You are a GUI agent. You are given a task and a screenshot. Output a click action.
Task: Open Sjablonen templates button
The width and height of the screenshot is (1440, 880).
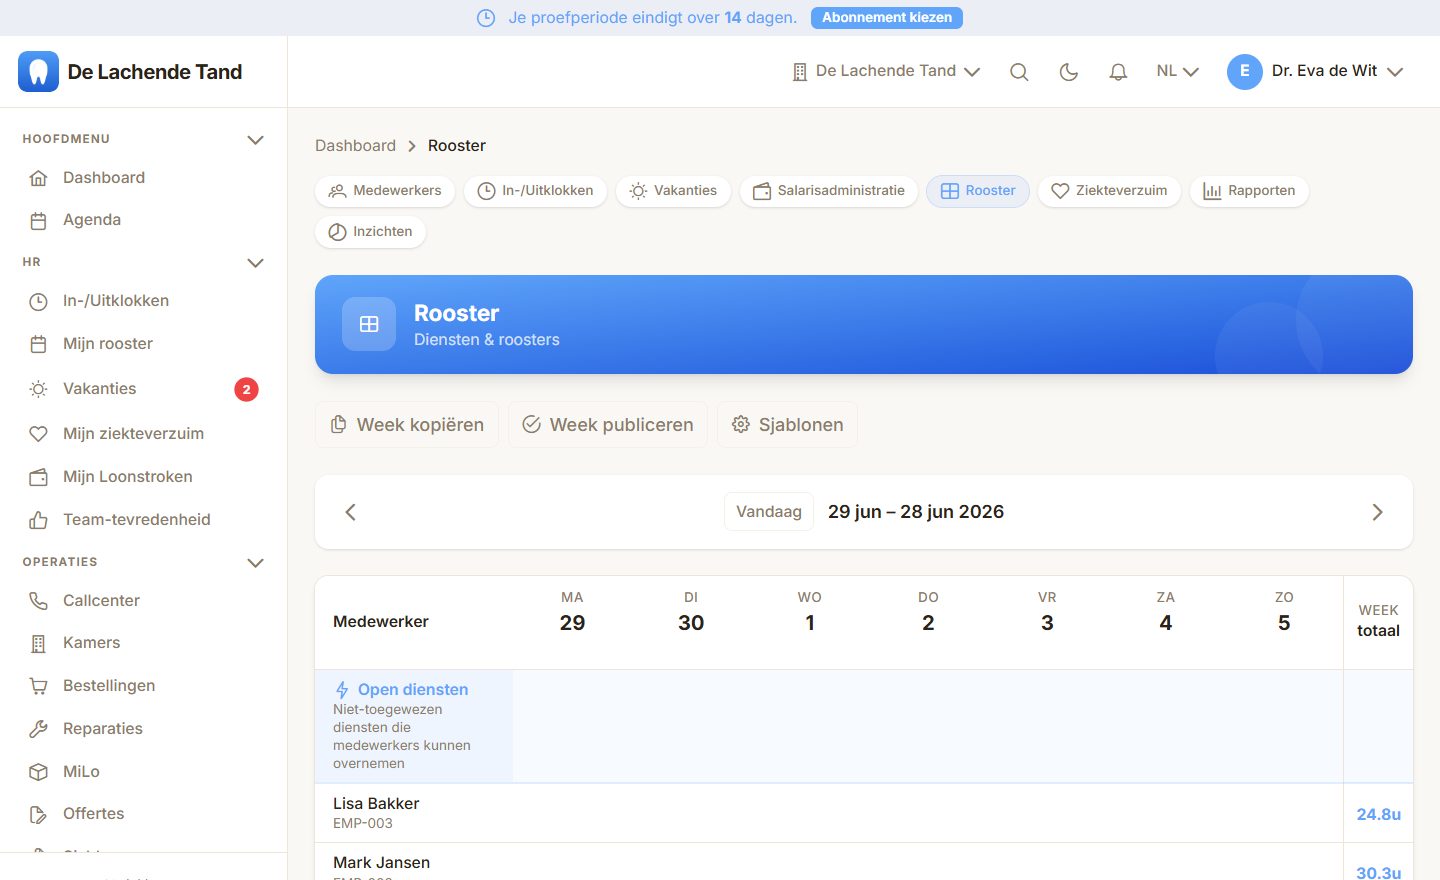coord(787,425)
